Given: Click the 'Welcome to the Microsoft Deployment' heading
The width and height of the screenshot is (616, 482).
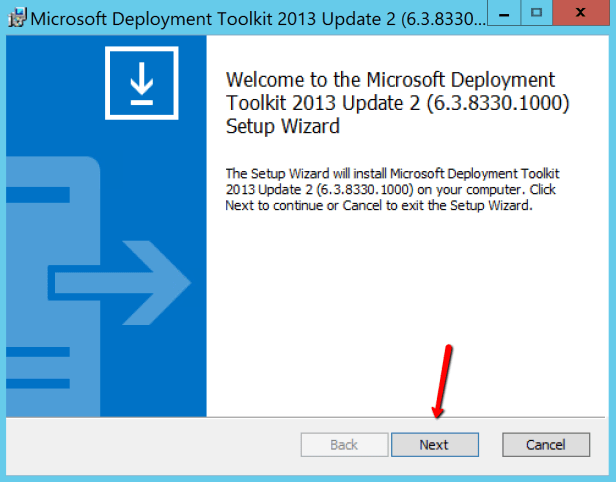Looking at the screenshot, I should (x=390, y=80).
